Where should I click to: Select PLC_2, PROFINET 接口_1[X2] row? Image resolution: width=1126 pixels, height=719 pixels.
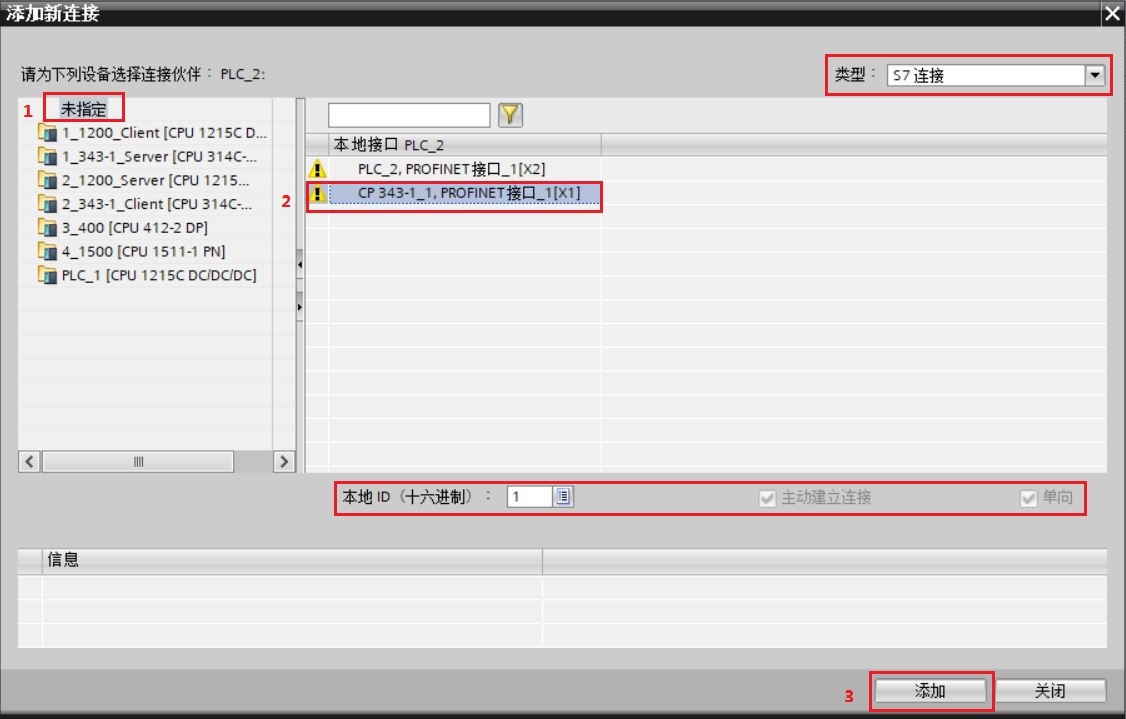[x=452, y=170]
